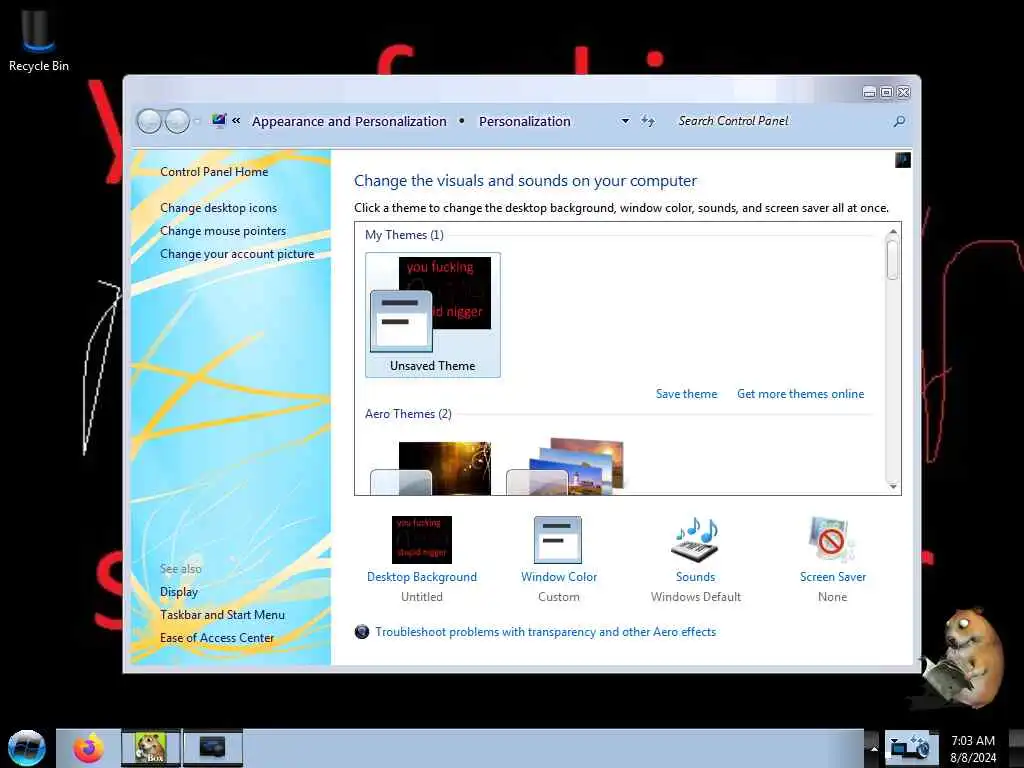Screen dimensions: 1024x768
Task: Click Change desktop icons
Action: (218, 208)
